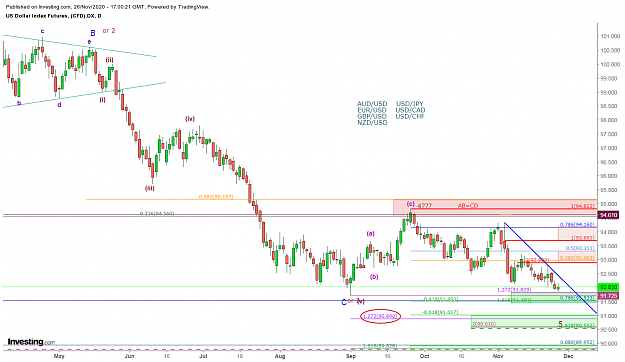Viewport: 625px width, 362px height.
Task: Click the orange '0.382[95.137]' Fibonacci label
Action: (x=216, y=197)
